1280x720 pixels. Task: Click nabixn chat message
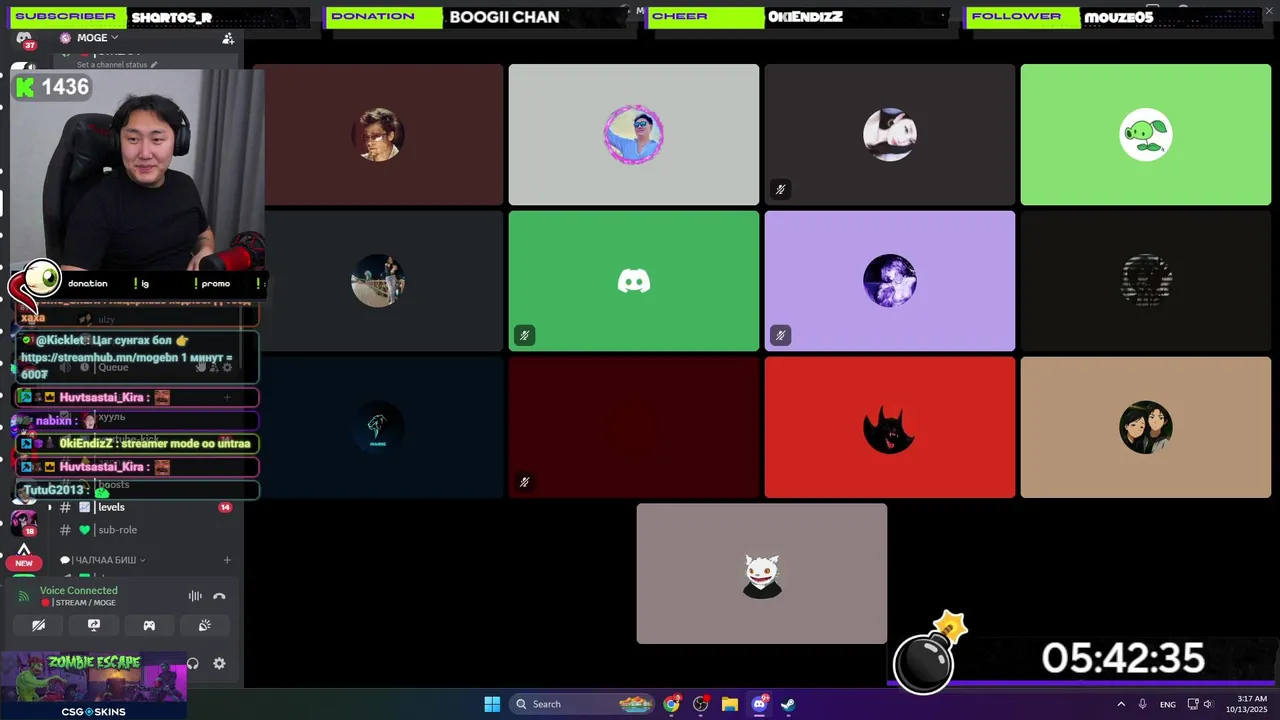pos(137,421)
